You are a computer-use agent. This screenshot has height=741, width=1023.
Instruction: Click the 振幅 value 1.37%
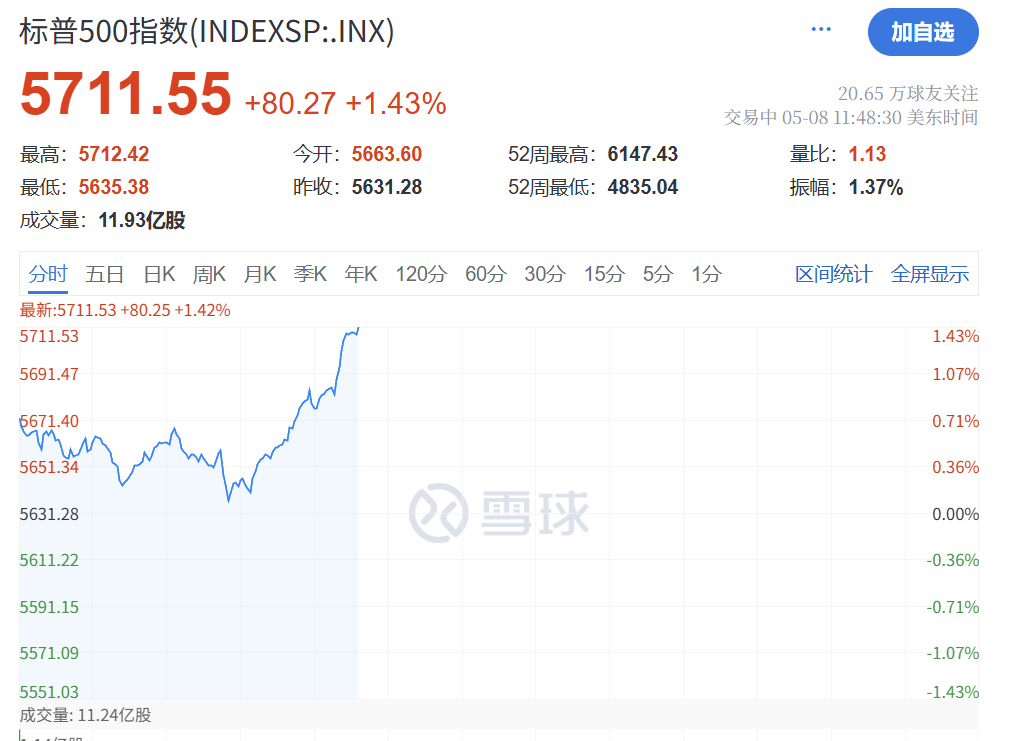pos(876,187)
